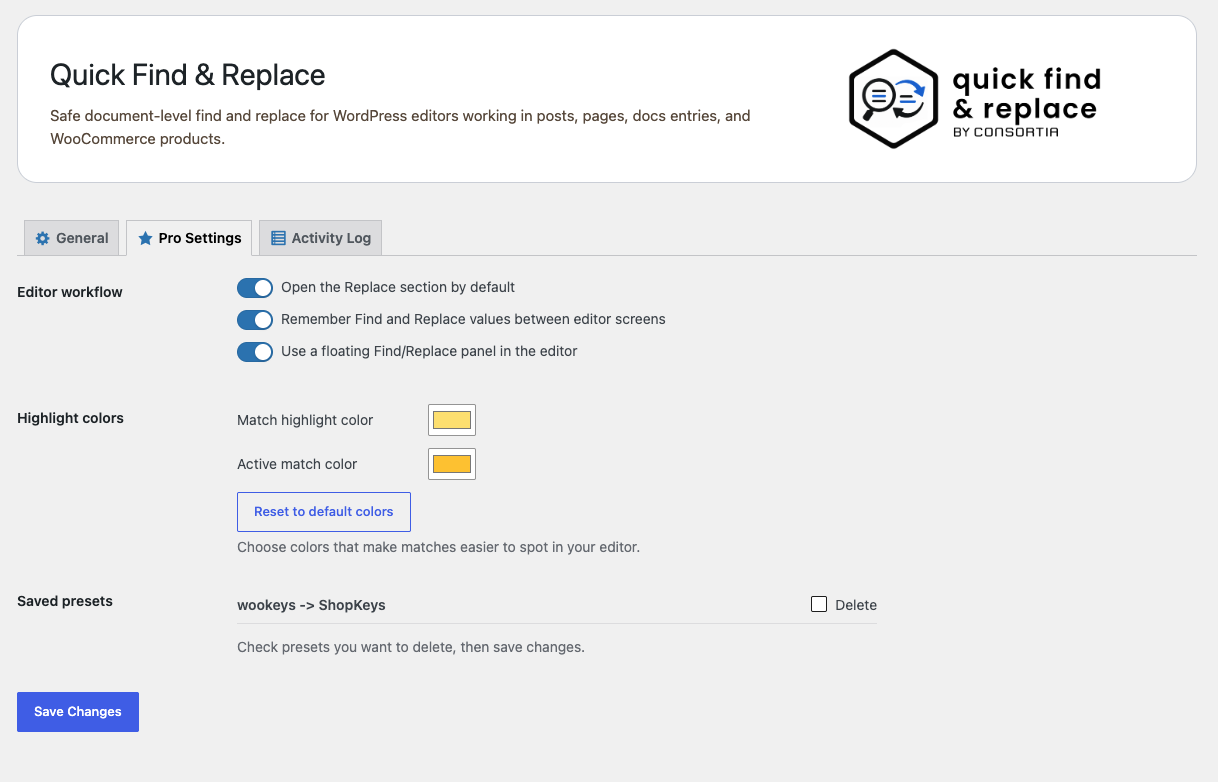1218x782 pixels.
Task: Click the 'Safe document-level find and replace' description
Action: (x=400, y=127)
